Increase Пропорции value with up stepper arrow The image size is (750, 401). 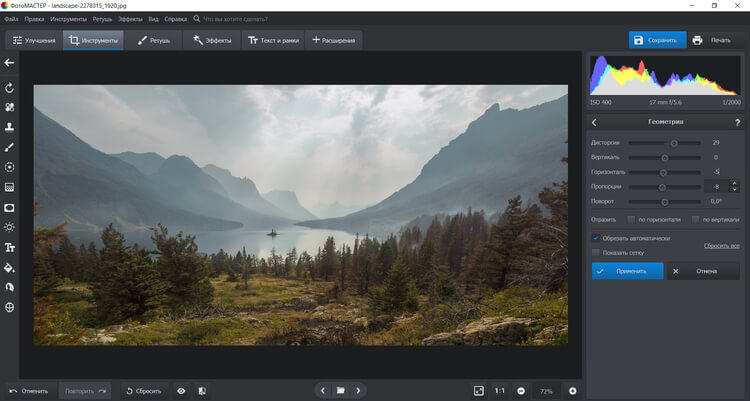click(736, 183)
